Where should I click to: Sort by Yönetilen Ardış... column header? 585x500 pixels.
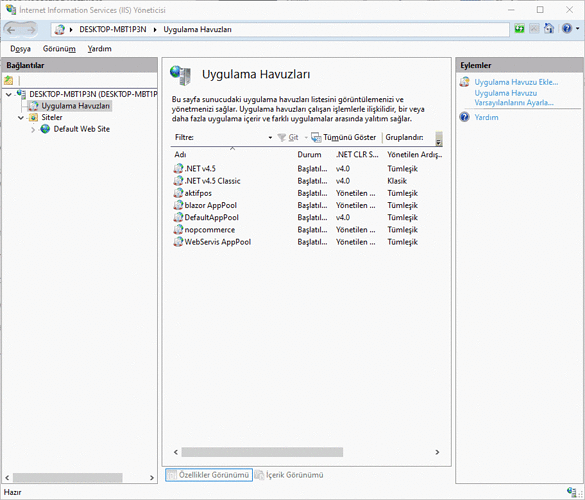pyautogui.click(x=414, y=154)
